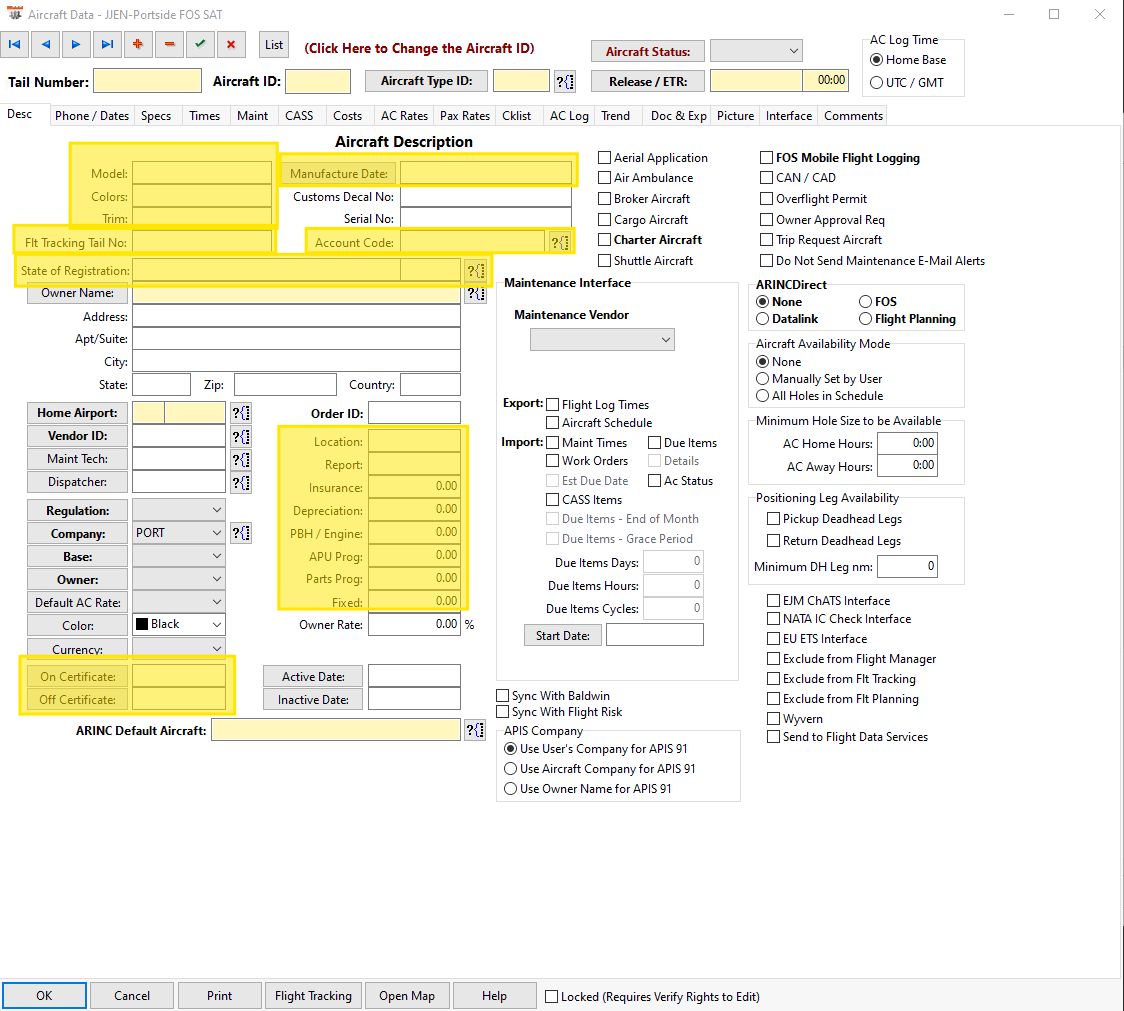Expand the Company PORT dropdown
Viewport: 1124px width, 1011px height.
tap(178, 533)
